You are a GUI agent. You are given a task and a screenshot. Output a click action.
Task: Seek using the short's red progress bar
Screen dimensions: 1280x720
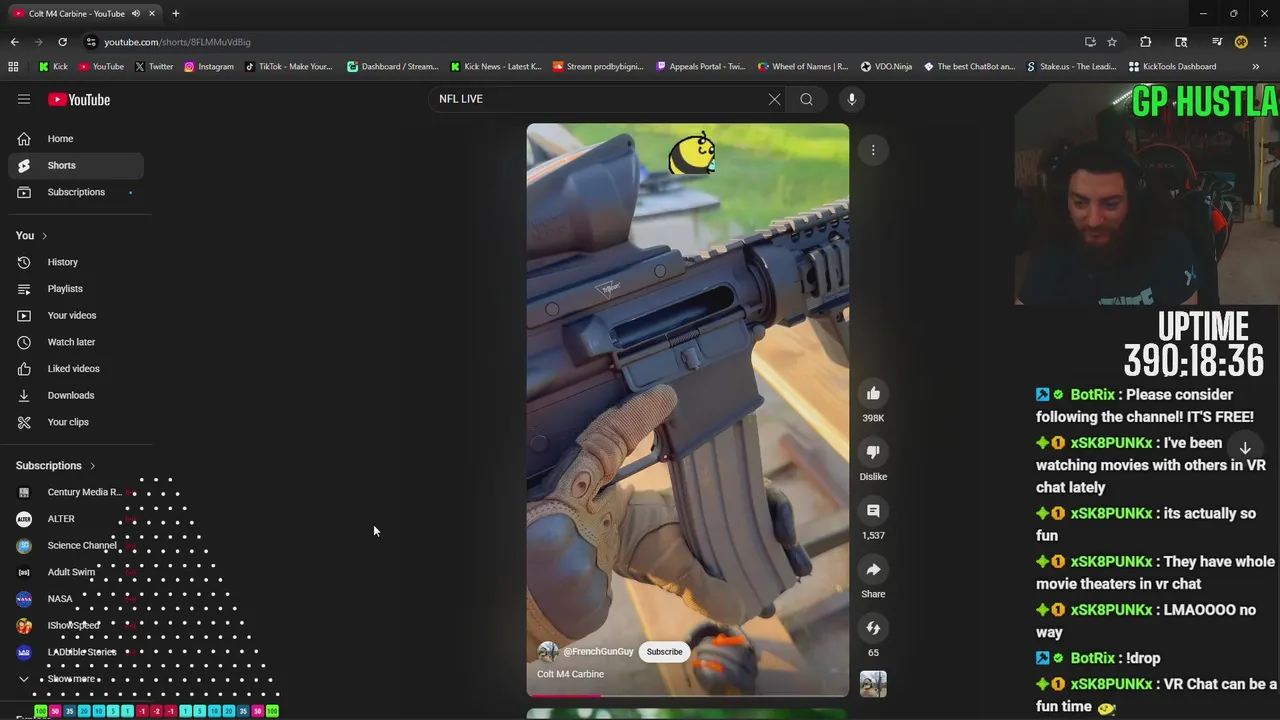pyautogui.click(x=688, y=695)
